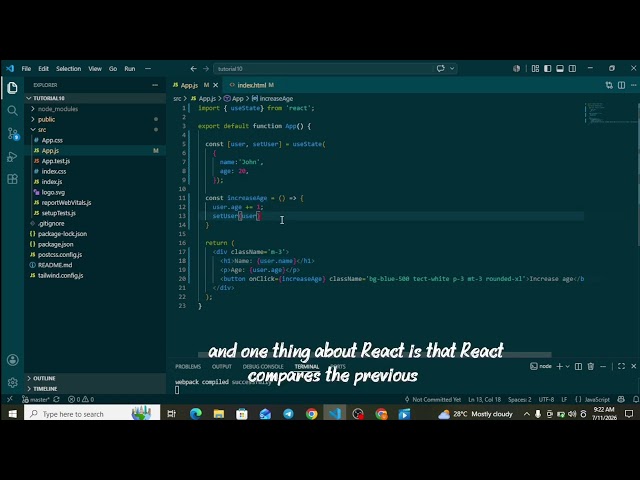Click errors and warnings status item
The image size is (640, 480).
(x=81, y=399)
